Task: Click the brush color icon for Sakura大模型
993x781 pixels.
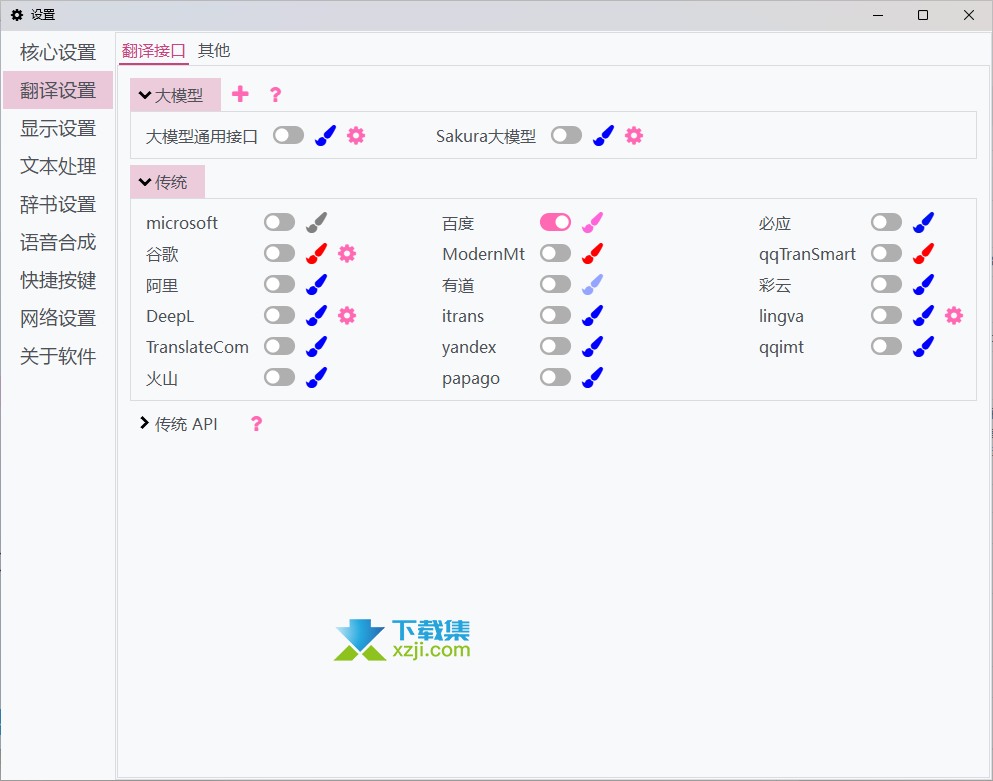Action: [x=604, y=136]
